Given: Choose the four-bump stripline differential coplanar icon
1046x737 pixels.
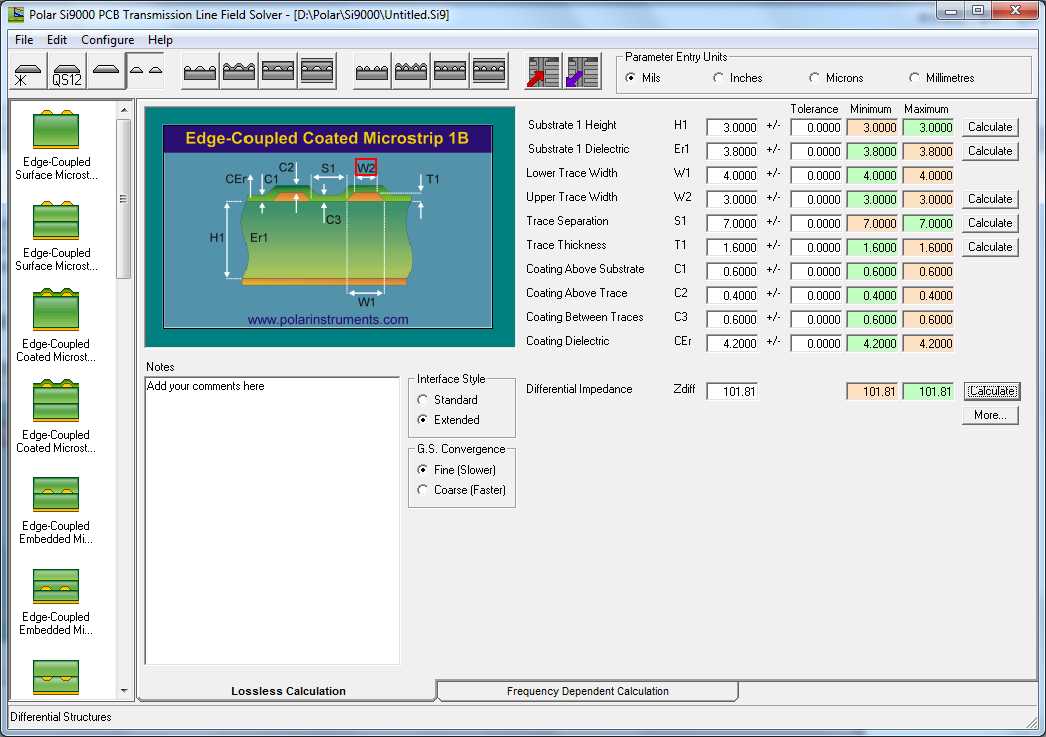Looking at the screenshot, I should click(489, 71).
